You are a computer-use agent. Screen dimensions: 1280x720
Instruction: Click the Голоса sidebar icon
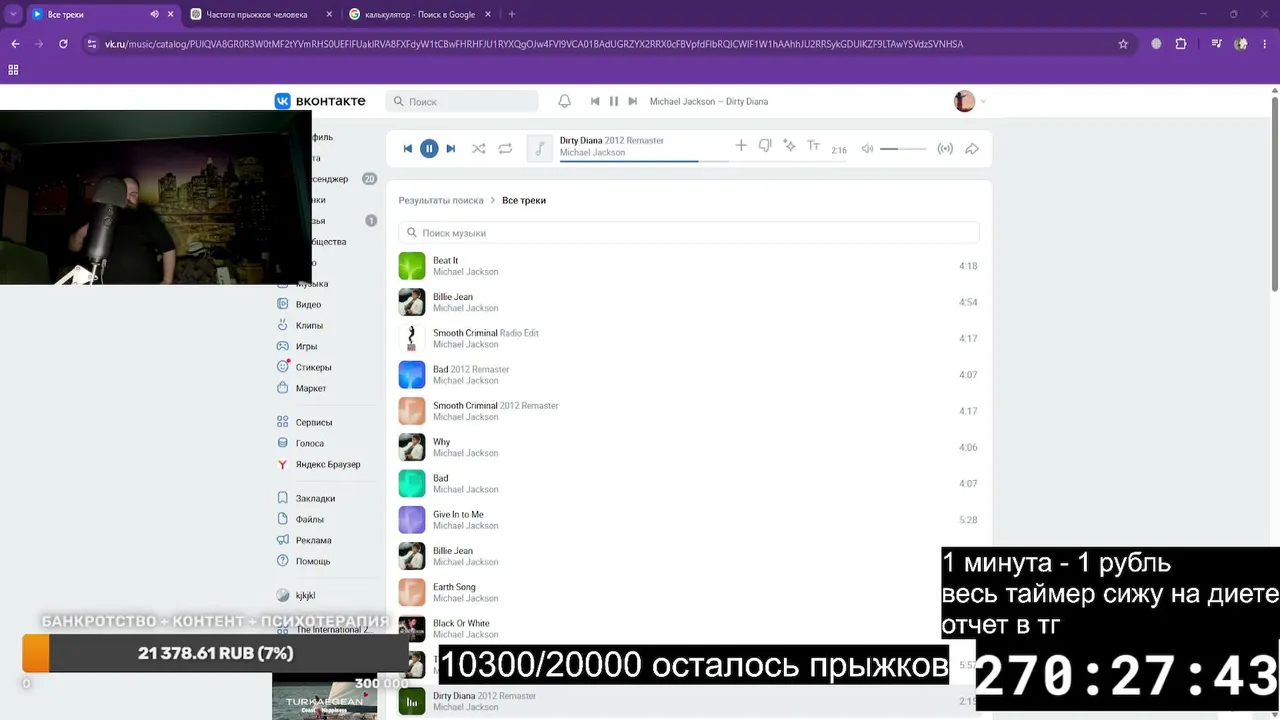(283, 443)
